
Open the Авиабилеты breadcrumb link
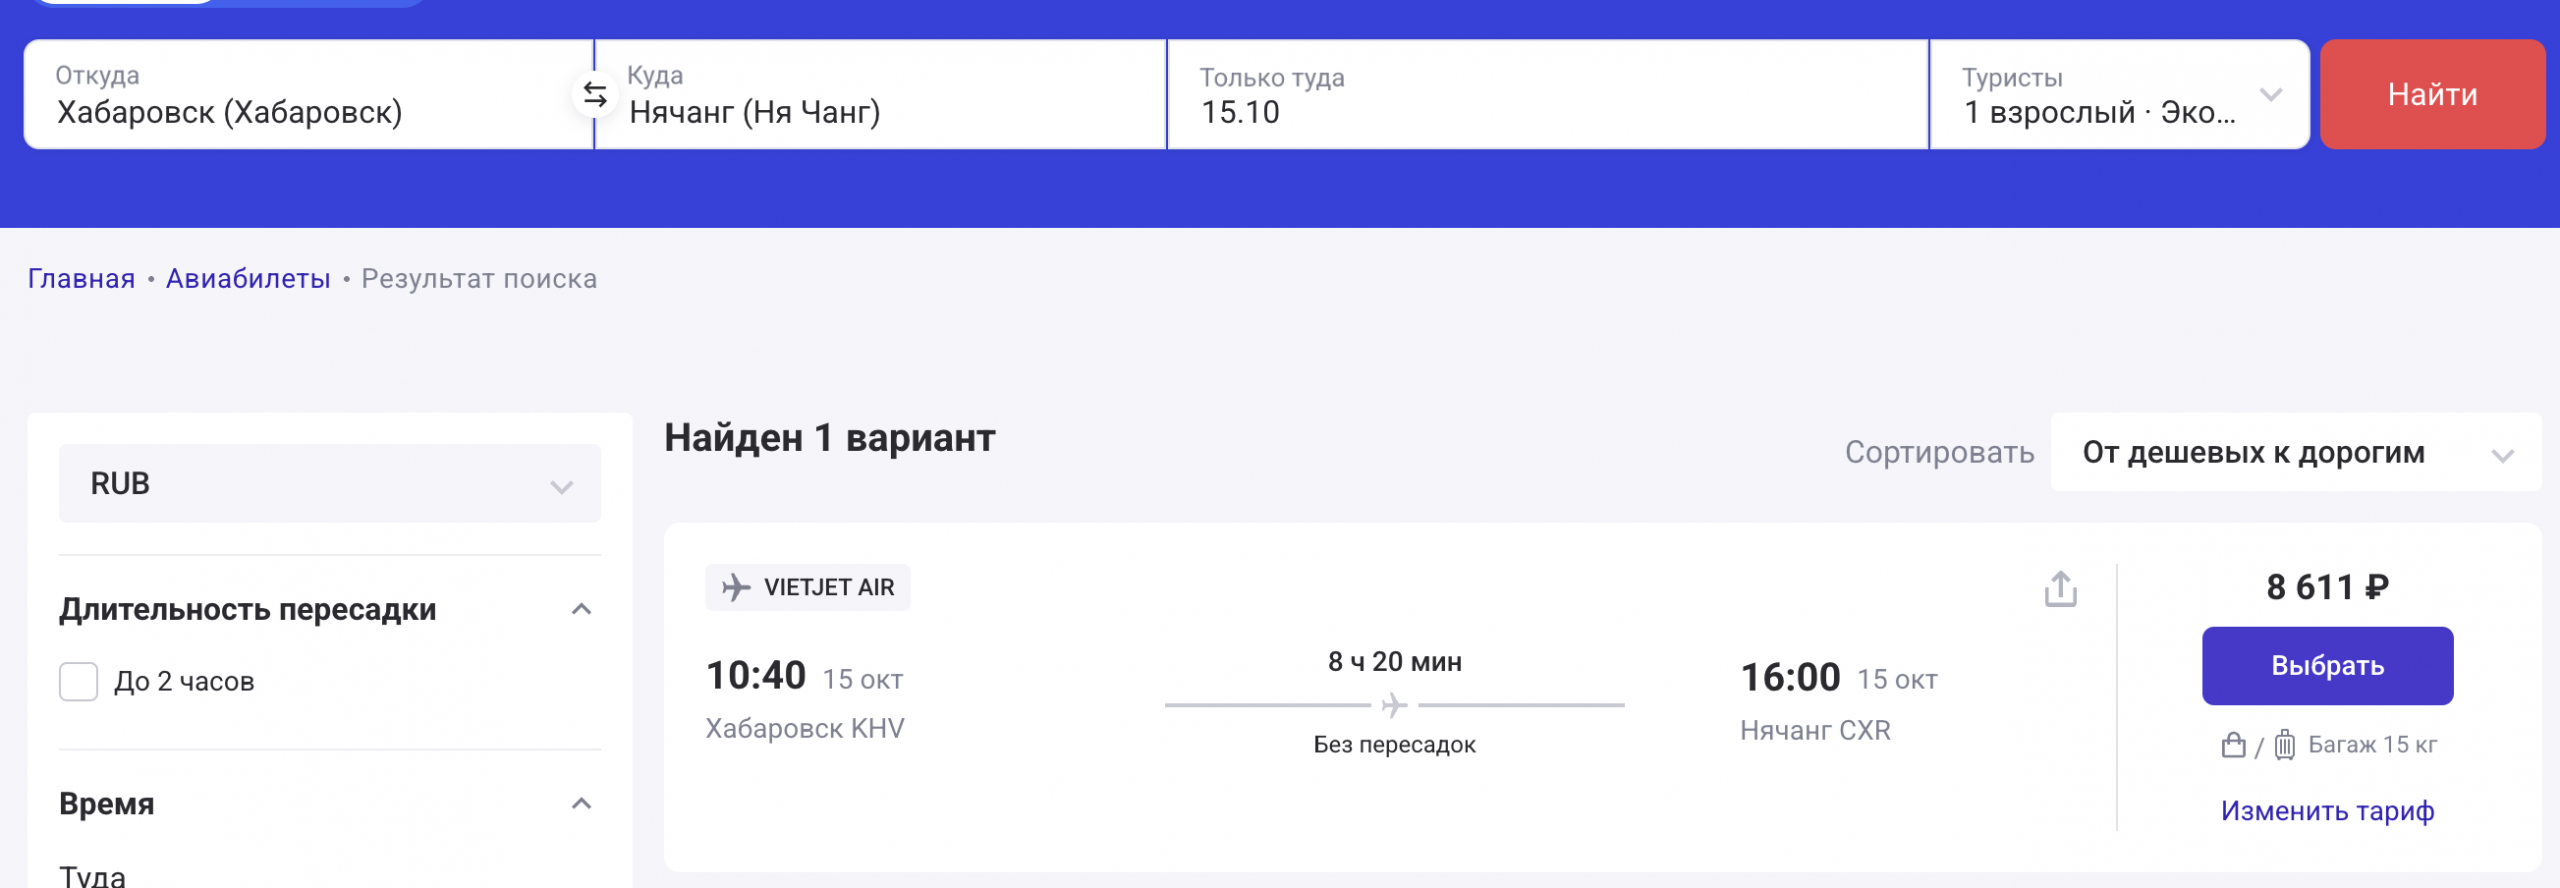[x=248, y=279]
